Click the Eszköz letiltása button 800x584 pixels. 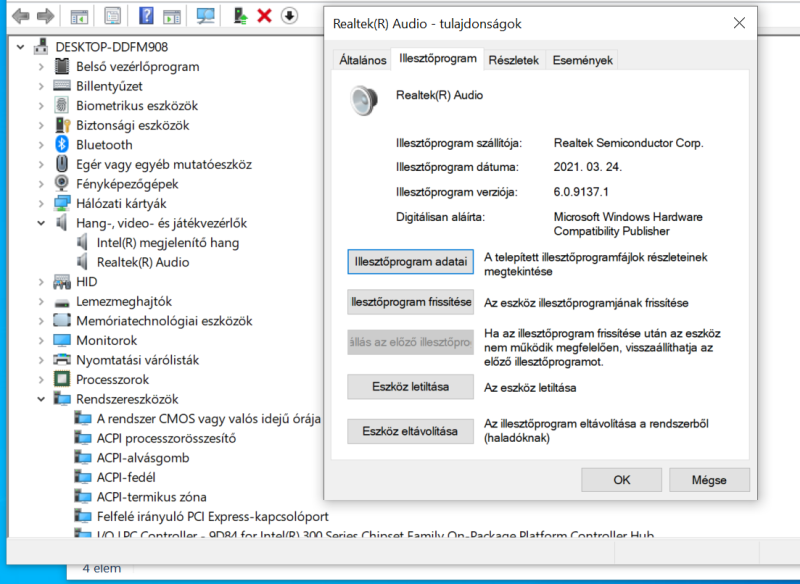click(411, 387)
